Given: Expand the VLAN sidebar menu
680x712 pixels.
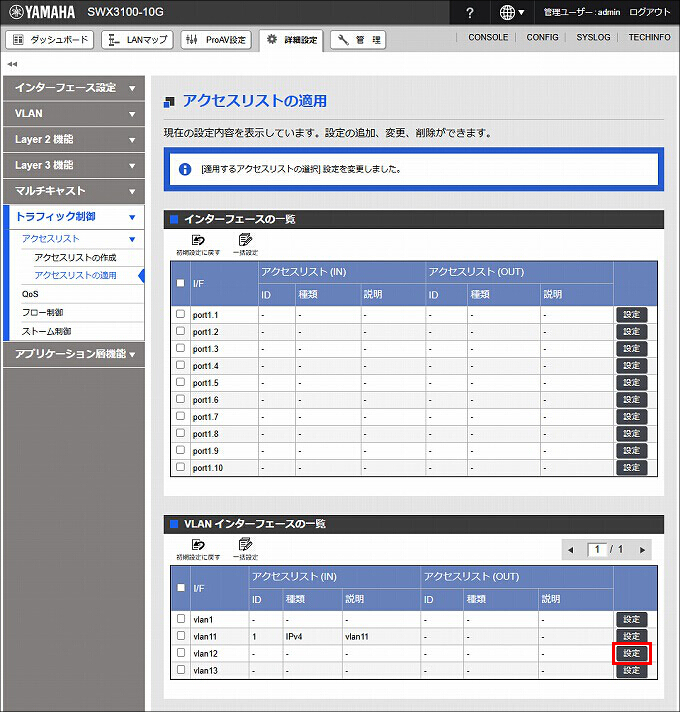Looking at the screenshot, I should point(73,114).
